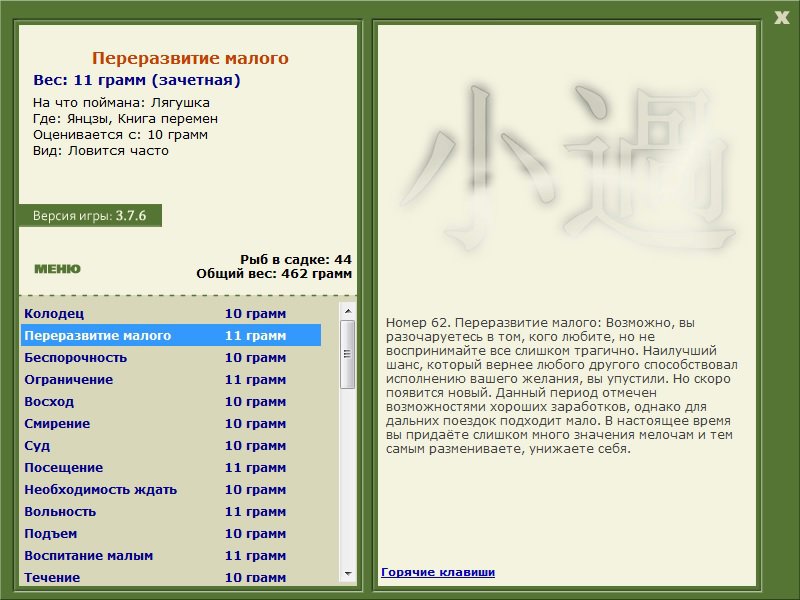Close the window with the X button
The image size is (800, 600).
click(782, 18)
